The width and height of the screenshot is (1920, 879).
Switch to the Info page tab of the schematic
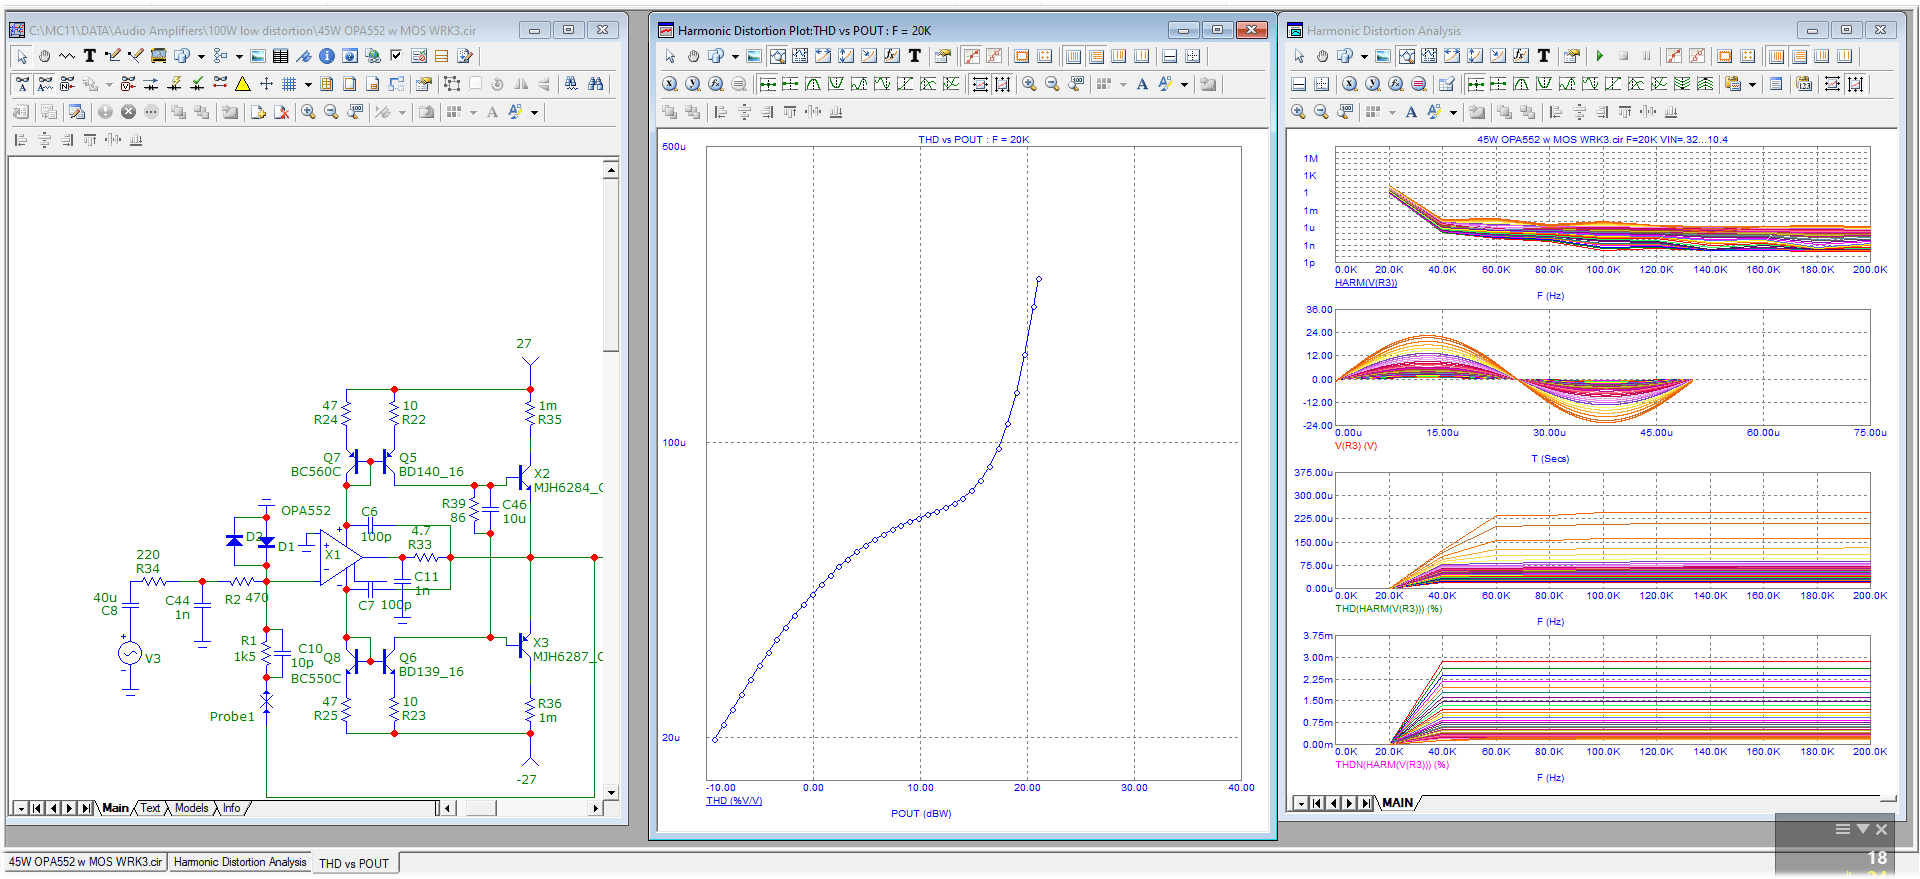coord(231,808)
